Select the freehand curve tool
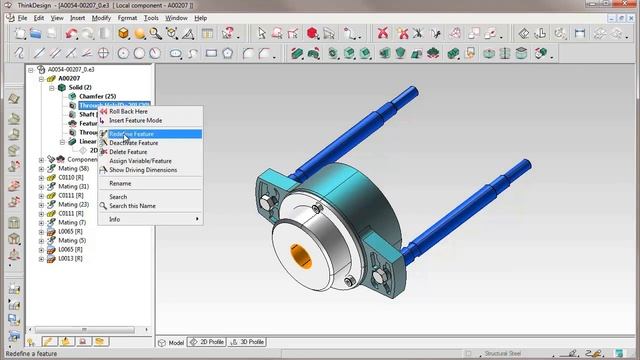Screen dimensions: 640x360 (19, 53)
